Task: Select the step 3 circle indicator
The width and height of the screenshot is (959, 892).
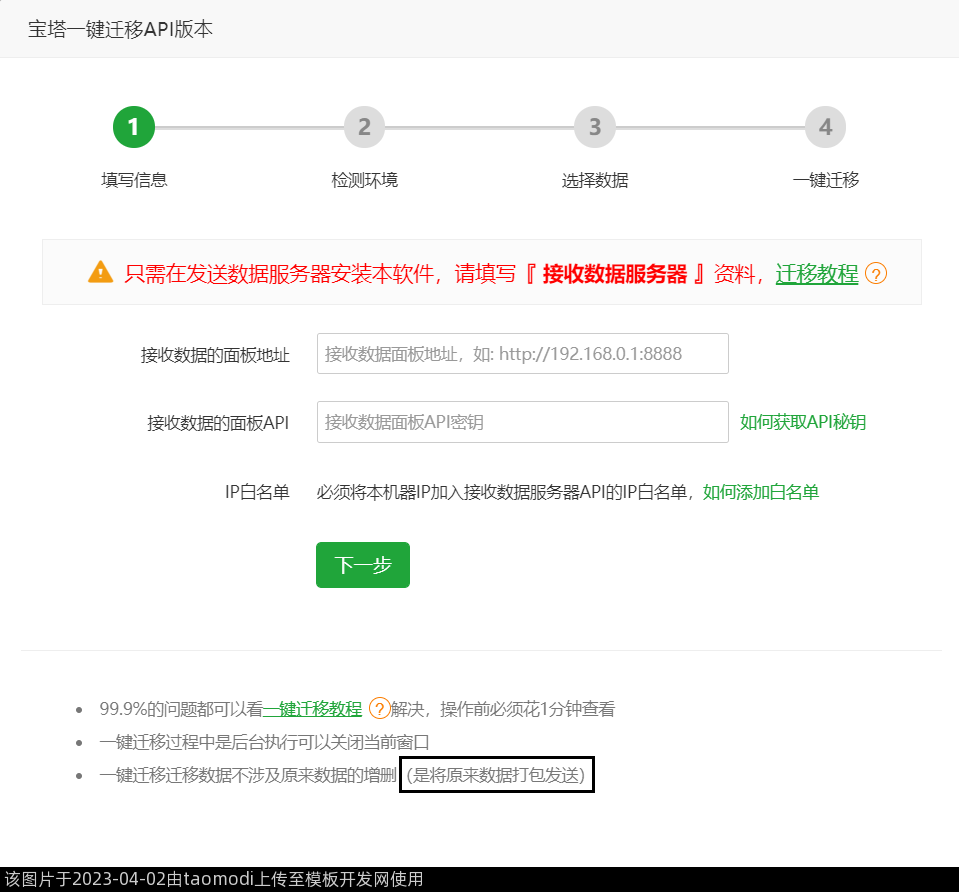Action: point(595,127)
